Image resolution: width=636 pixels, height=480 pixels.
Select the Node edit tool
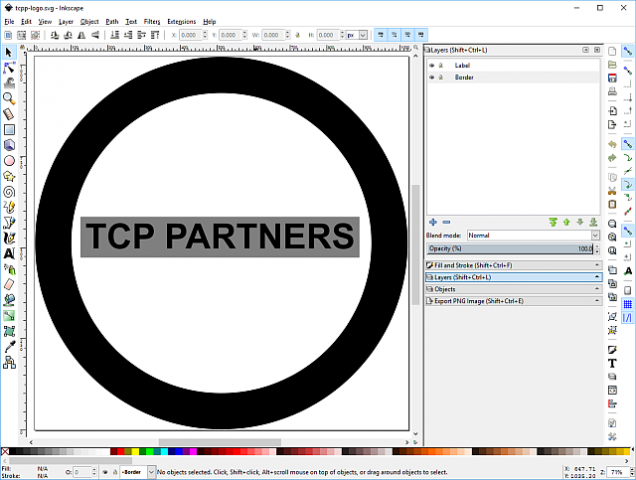9,68
